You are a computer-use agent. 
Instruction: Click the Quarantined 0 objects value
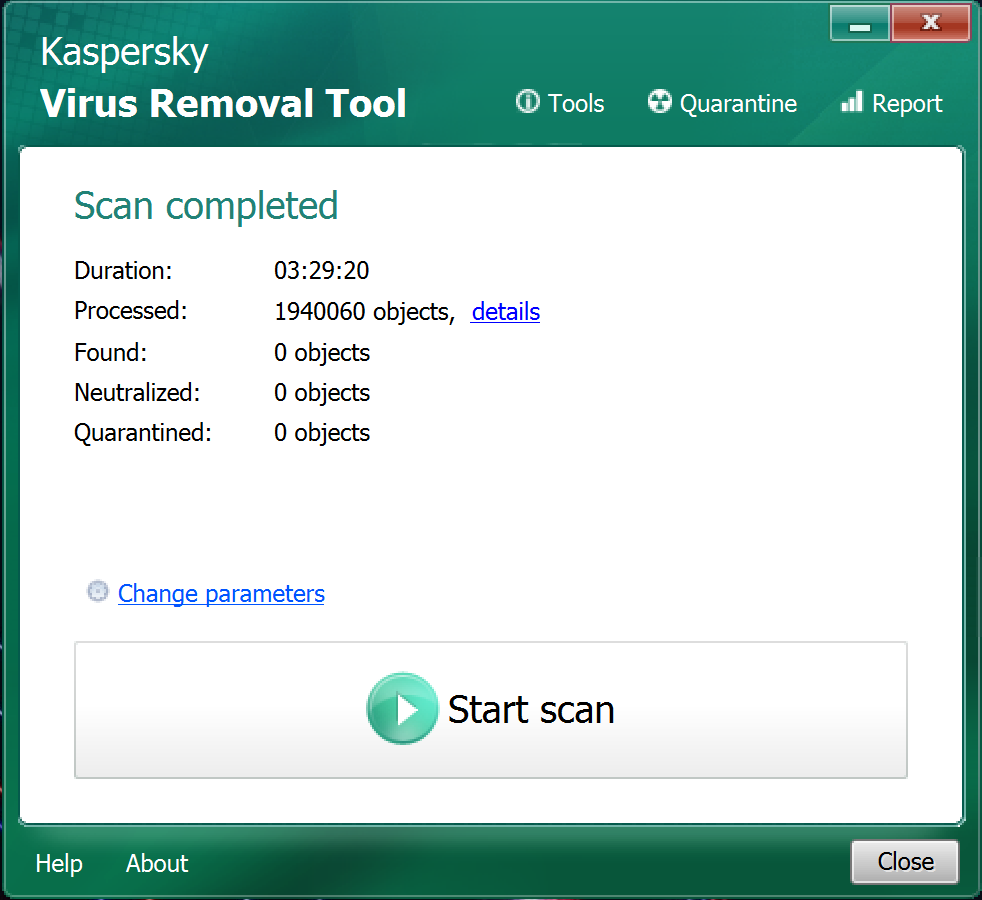(322, 433)
